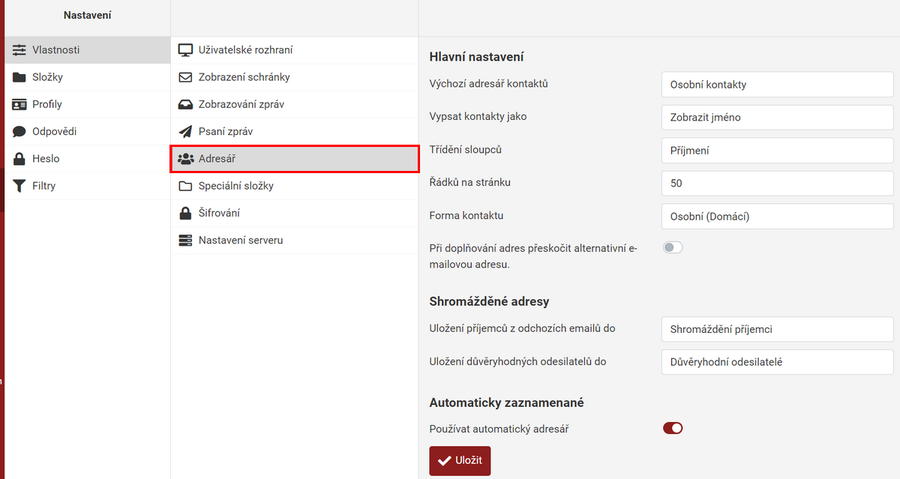Open the Třídění sloupců dropdown

777,150
